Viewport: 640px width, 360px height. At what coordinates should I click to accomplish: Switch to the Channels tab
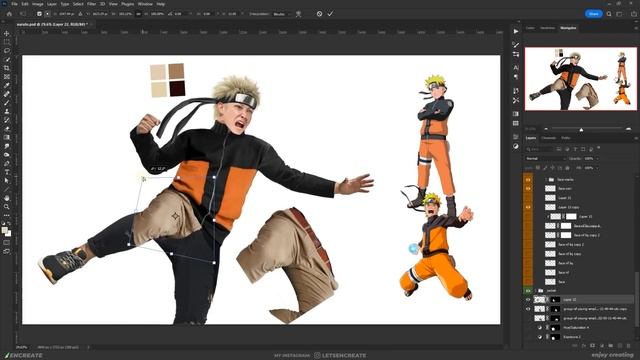pos(548,138)
